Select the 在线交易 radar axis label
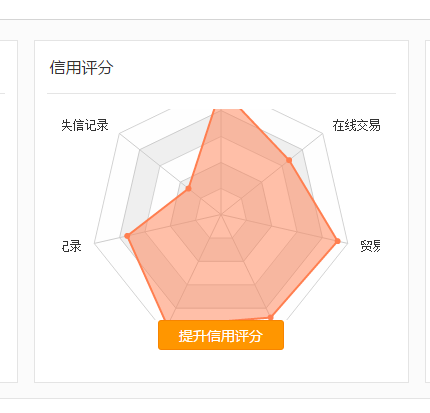The height and width of the screenshot is (413, 430). [356, 125]
